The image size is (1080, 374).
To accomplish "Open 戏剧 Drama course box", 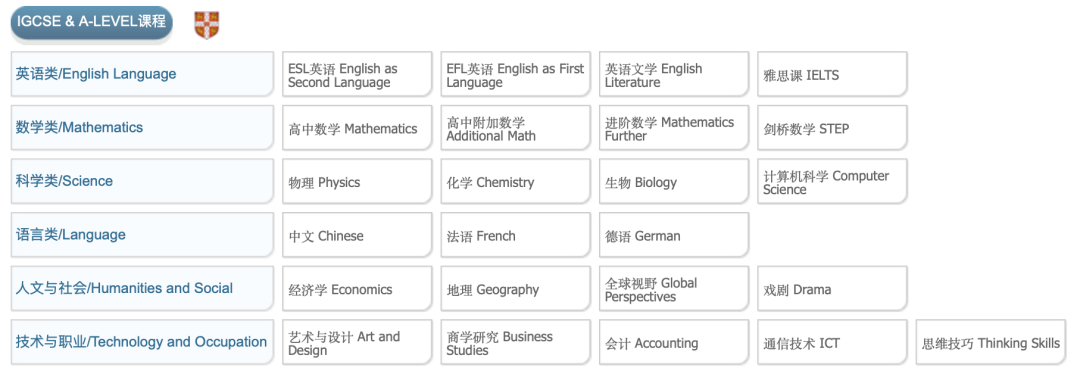I will click(833, 289).
